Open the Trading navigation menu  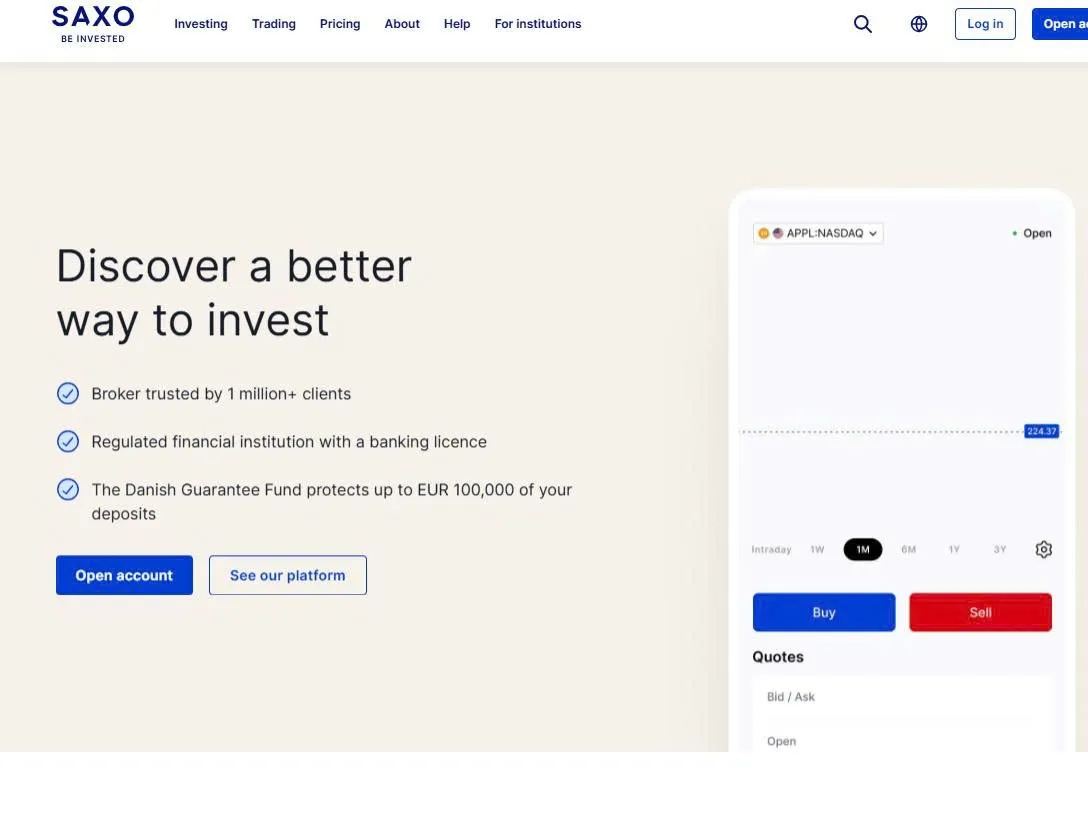click(x=273, y=24)
